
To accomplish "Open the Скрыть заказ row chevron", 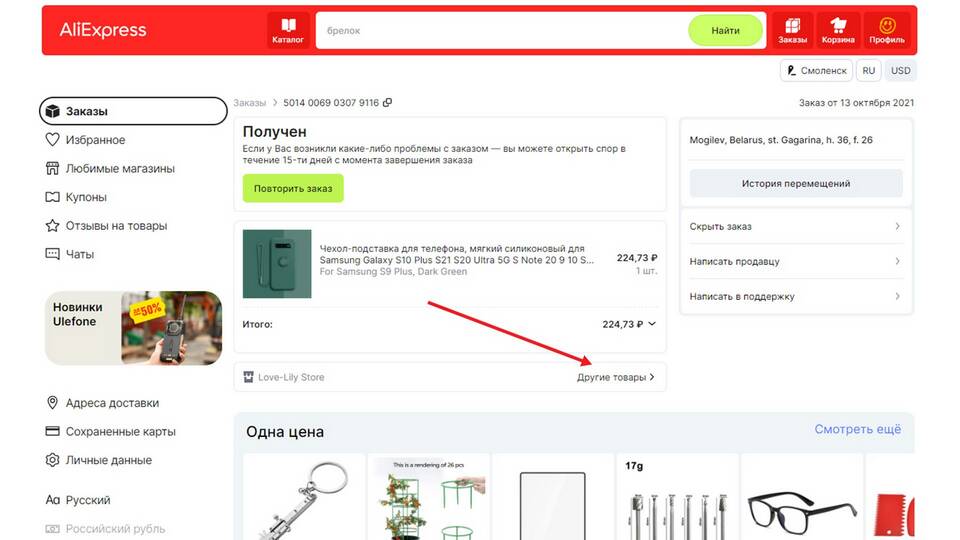I will (897, 226).
